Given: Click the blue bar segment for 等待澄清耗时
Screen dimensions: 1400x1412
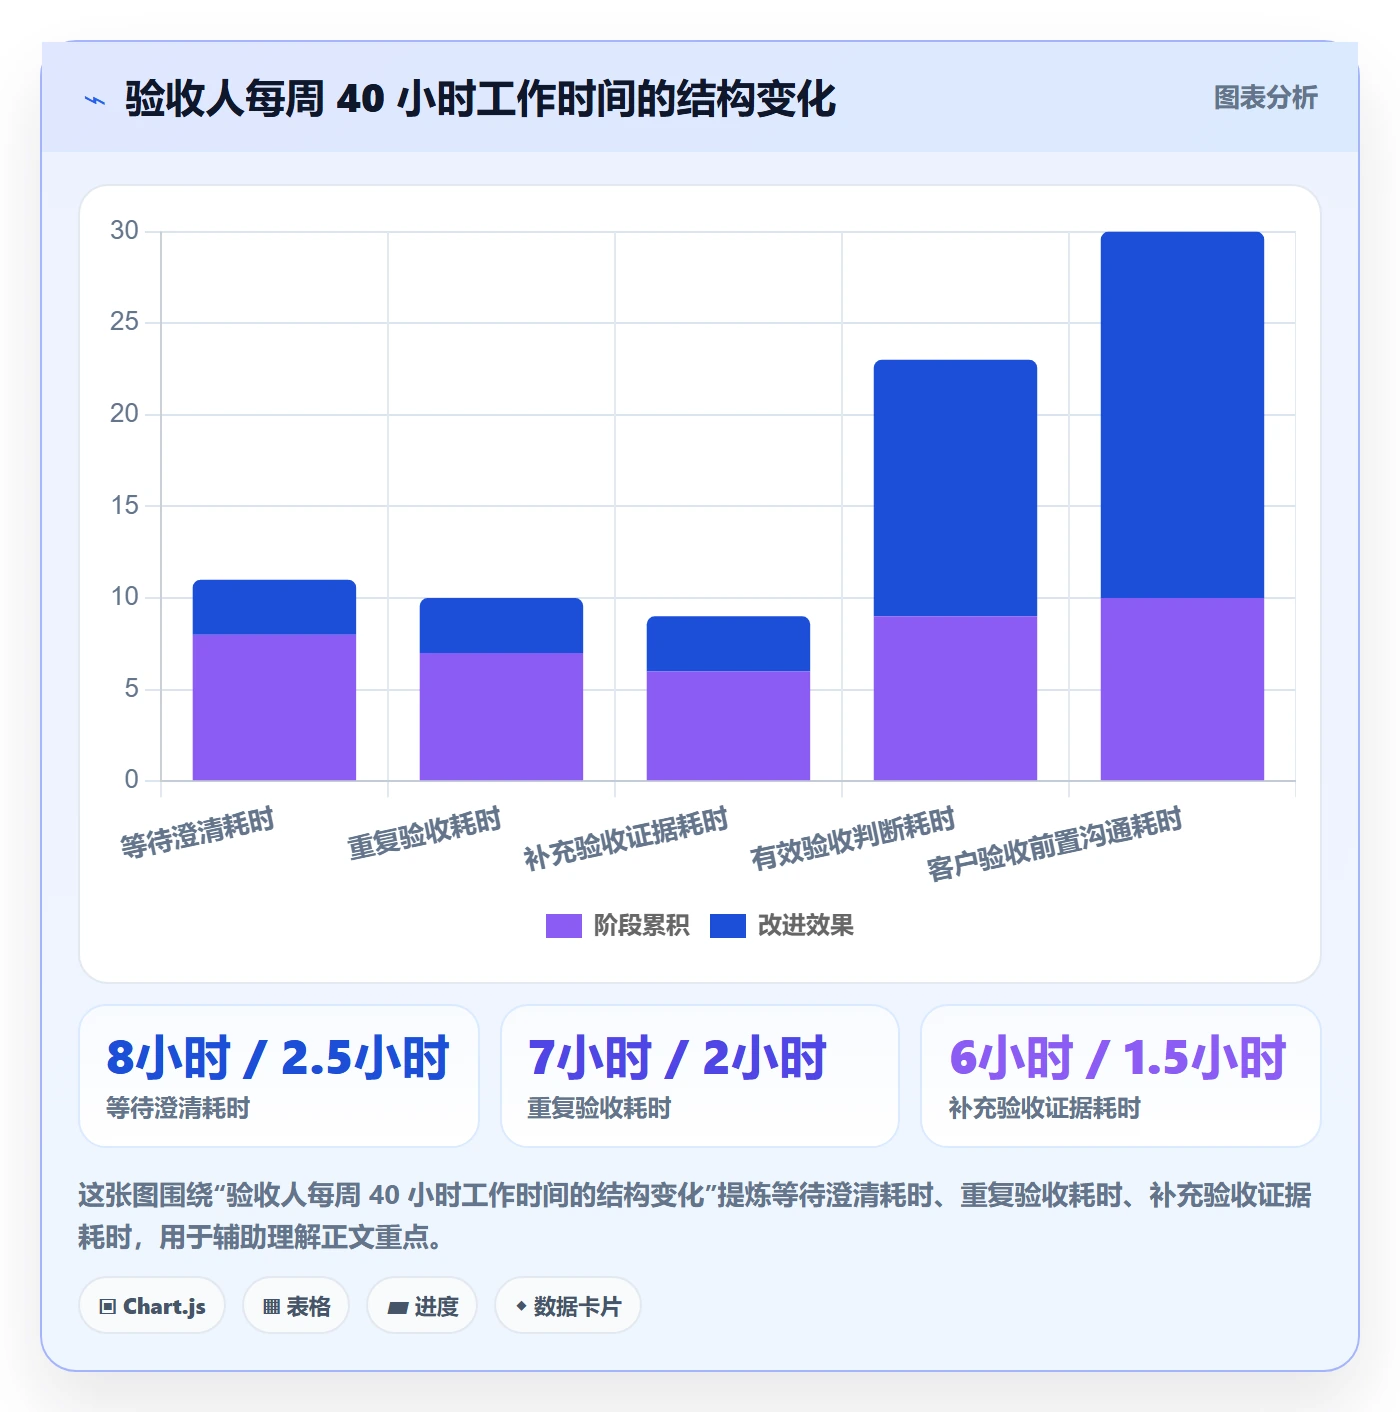Looking at the screenshot, I should coord(274,607).
